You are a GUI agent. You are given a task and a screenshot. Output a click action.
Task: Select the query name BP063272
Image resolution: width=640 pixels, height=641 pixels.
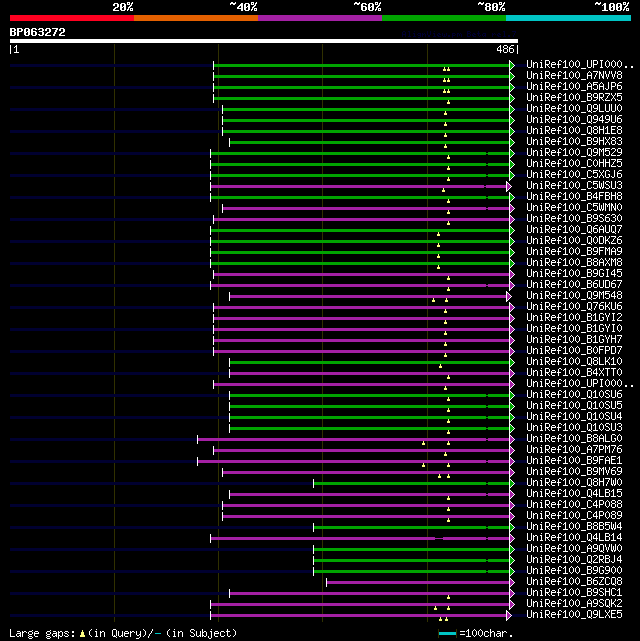38,32
